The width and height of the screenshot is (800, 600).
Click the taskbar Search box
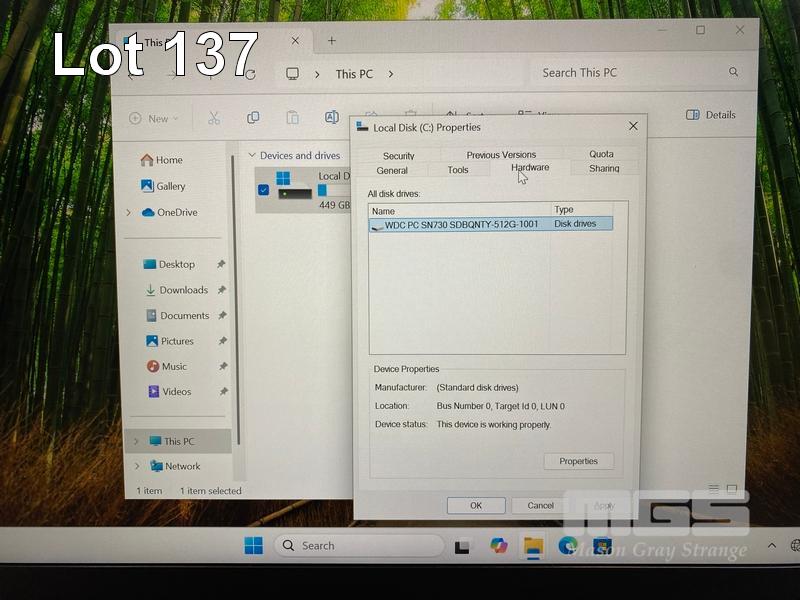(x=360, y=545)
